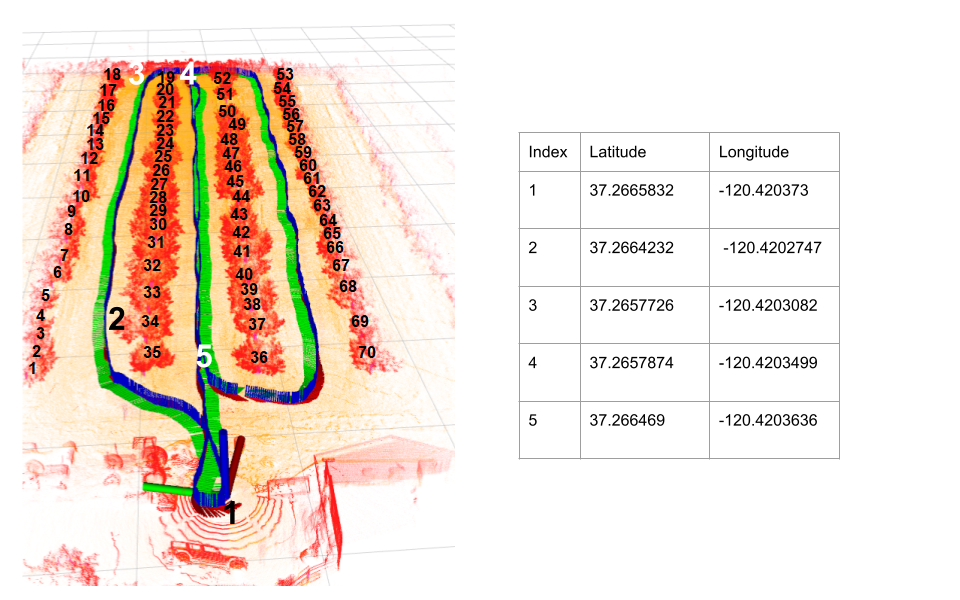Click tree label 35

(x=152, y=352)
